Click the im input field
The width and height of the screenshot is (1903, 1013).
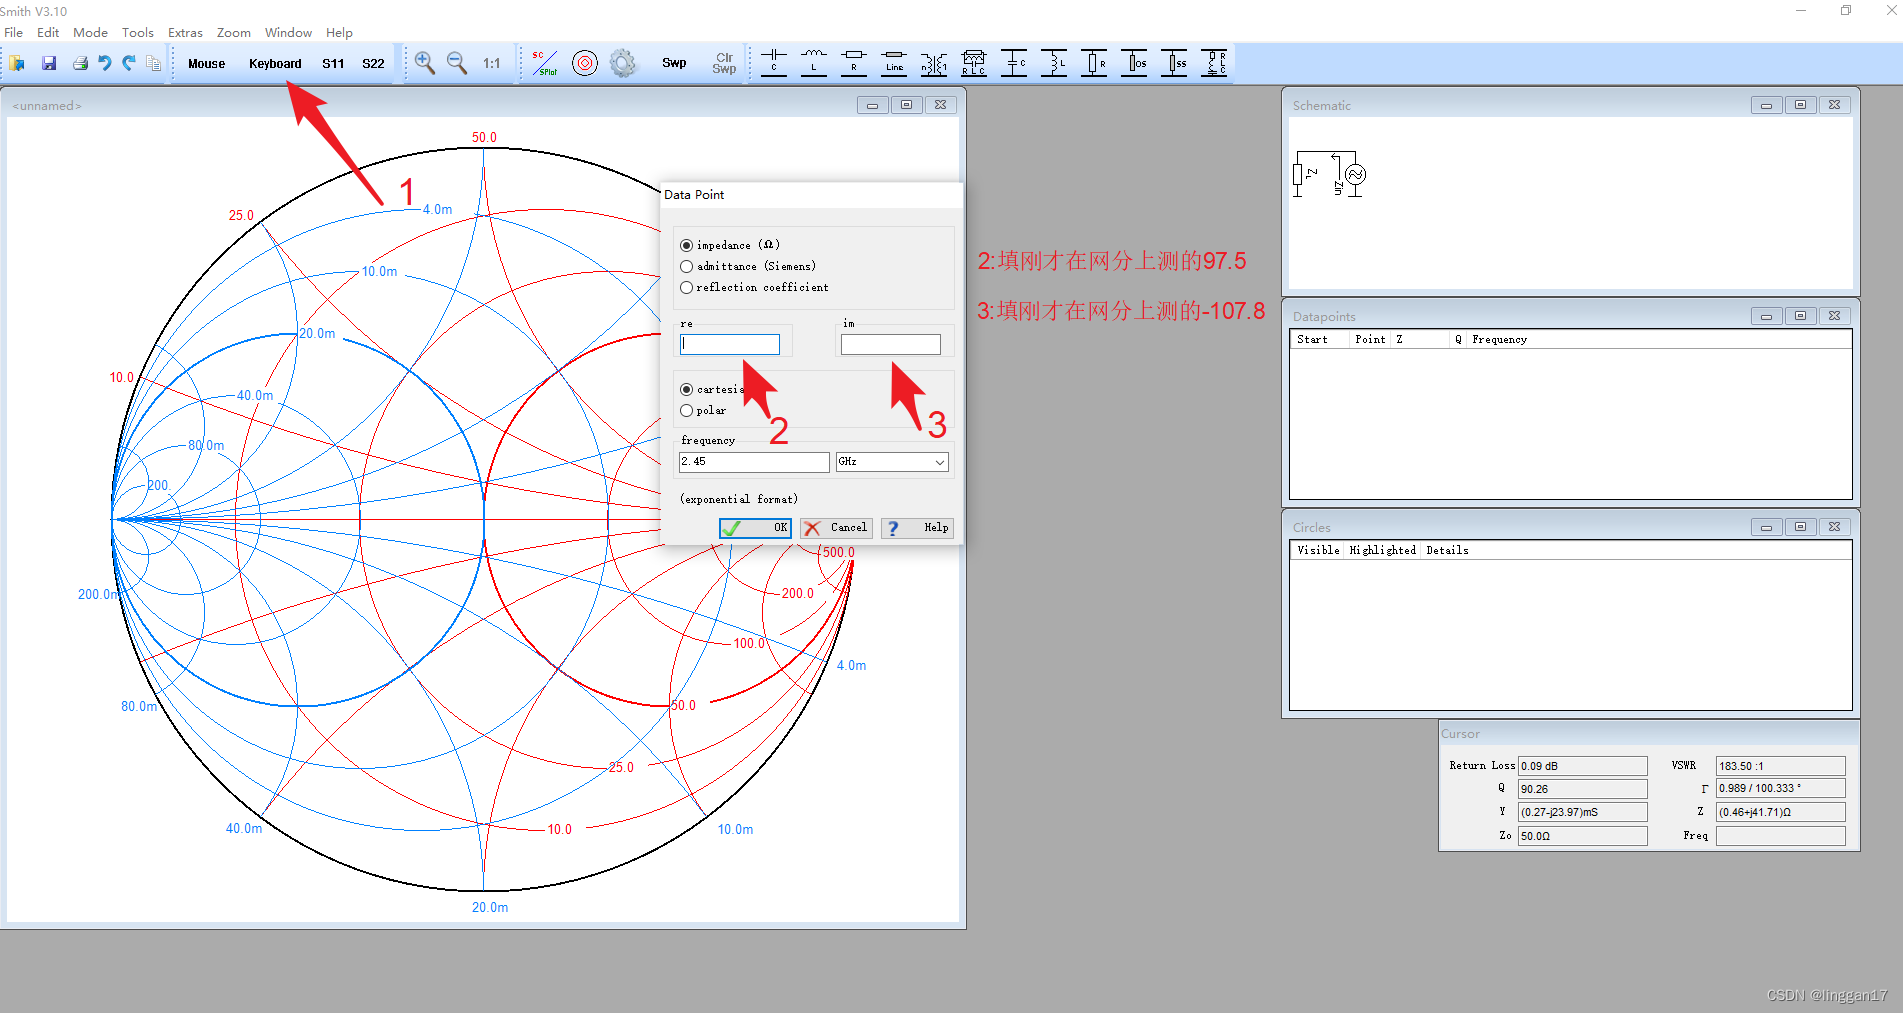(890, 344)
